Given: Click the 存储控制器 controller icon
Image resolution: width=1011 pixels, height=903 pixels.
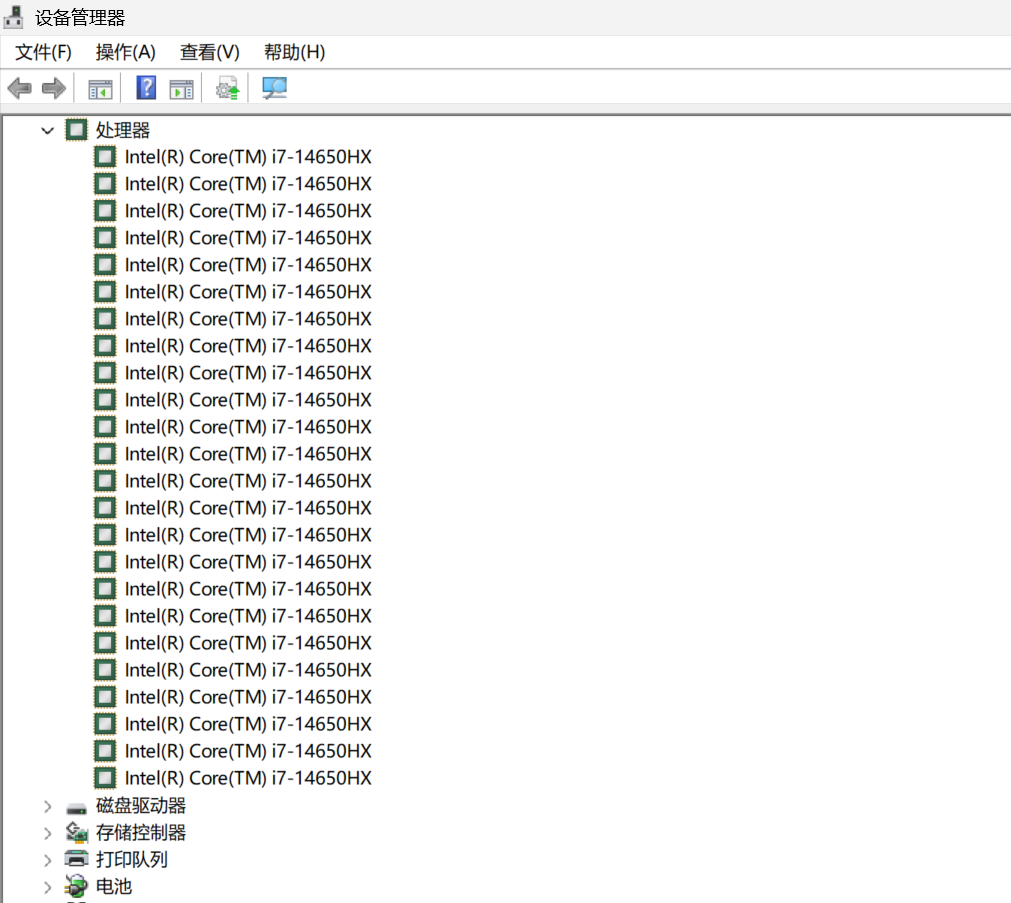Looking at the screenshot, I should pyautogui.click(x=77, y=833).
